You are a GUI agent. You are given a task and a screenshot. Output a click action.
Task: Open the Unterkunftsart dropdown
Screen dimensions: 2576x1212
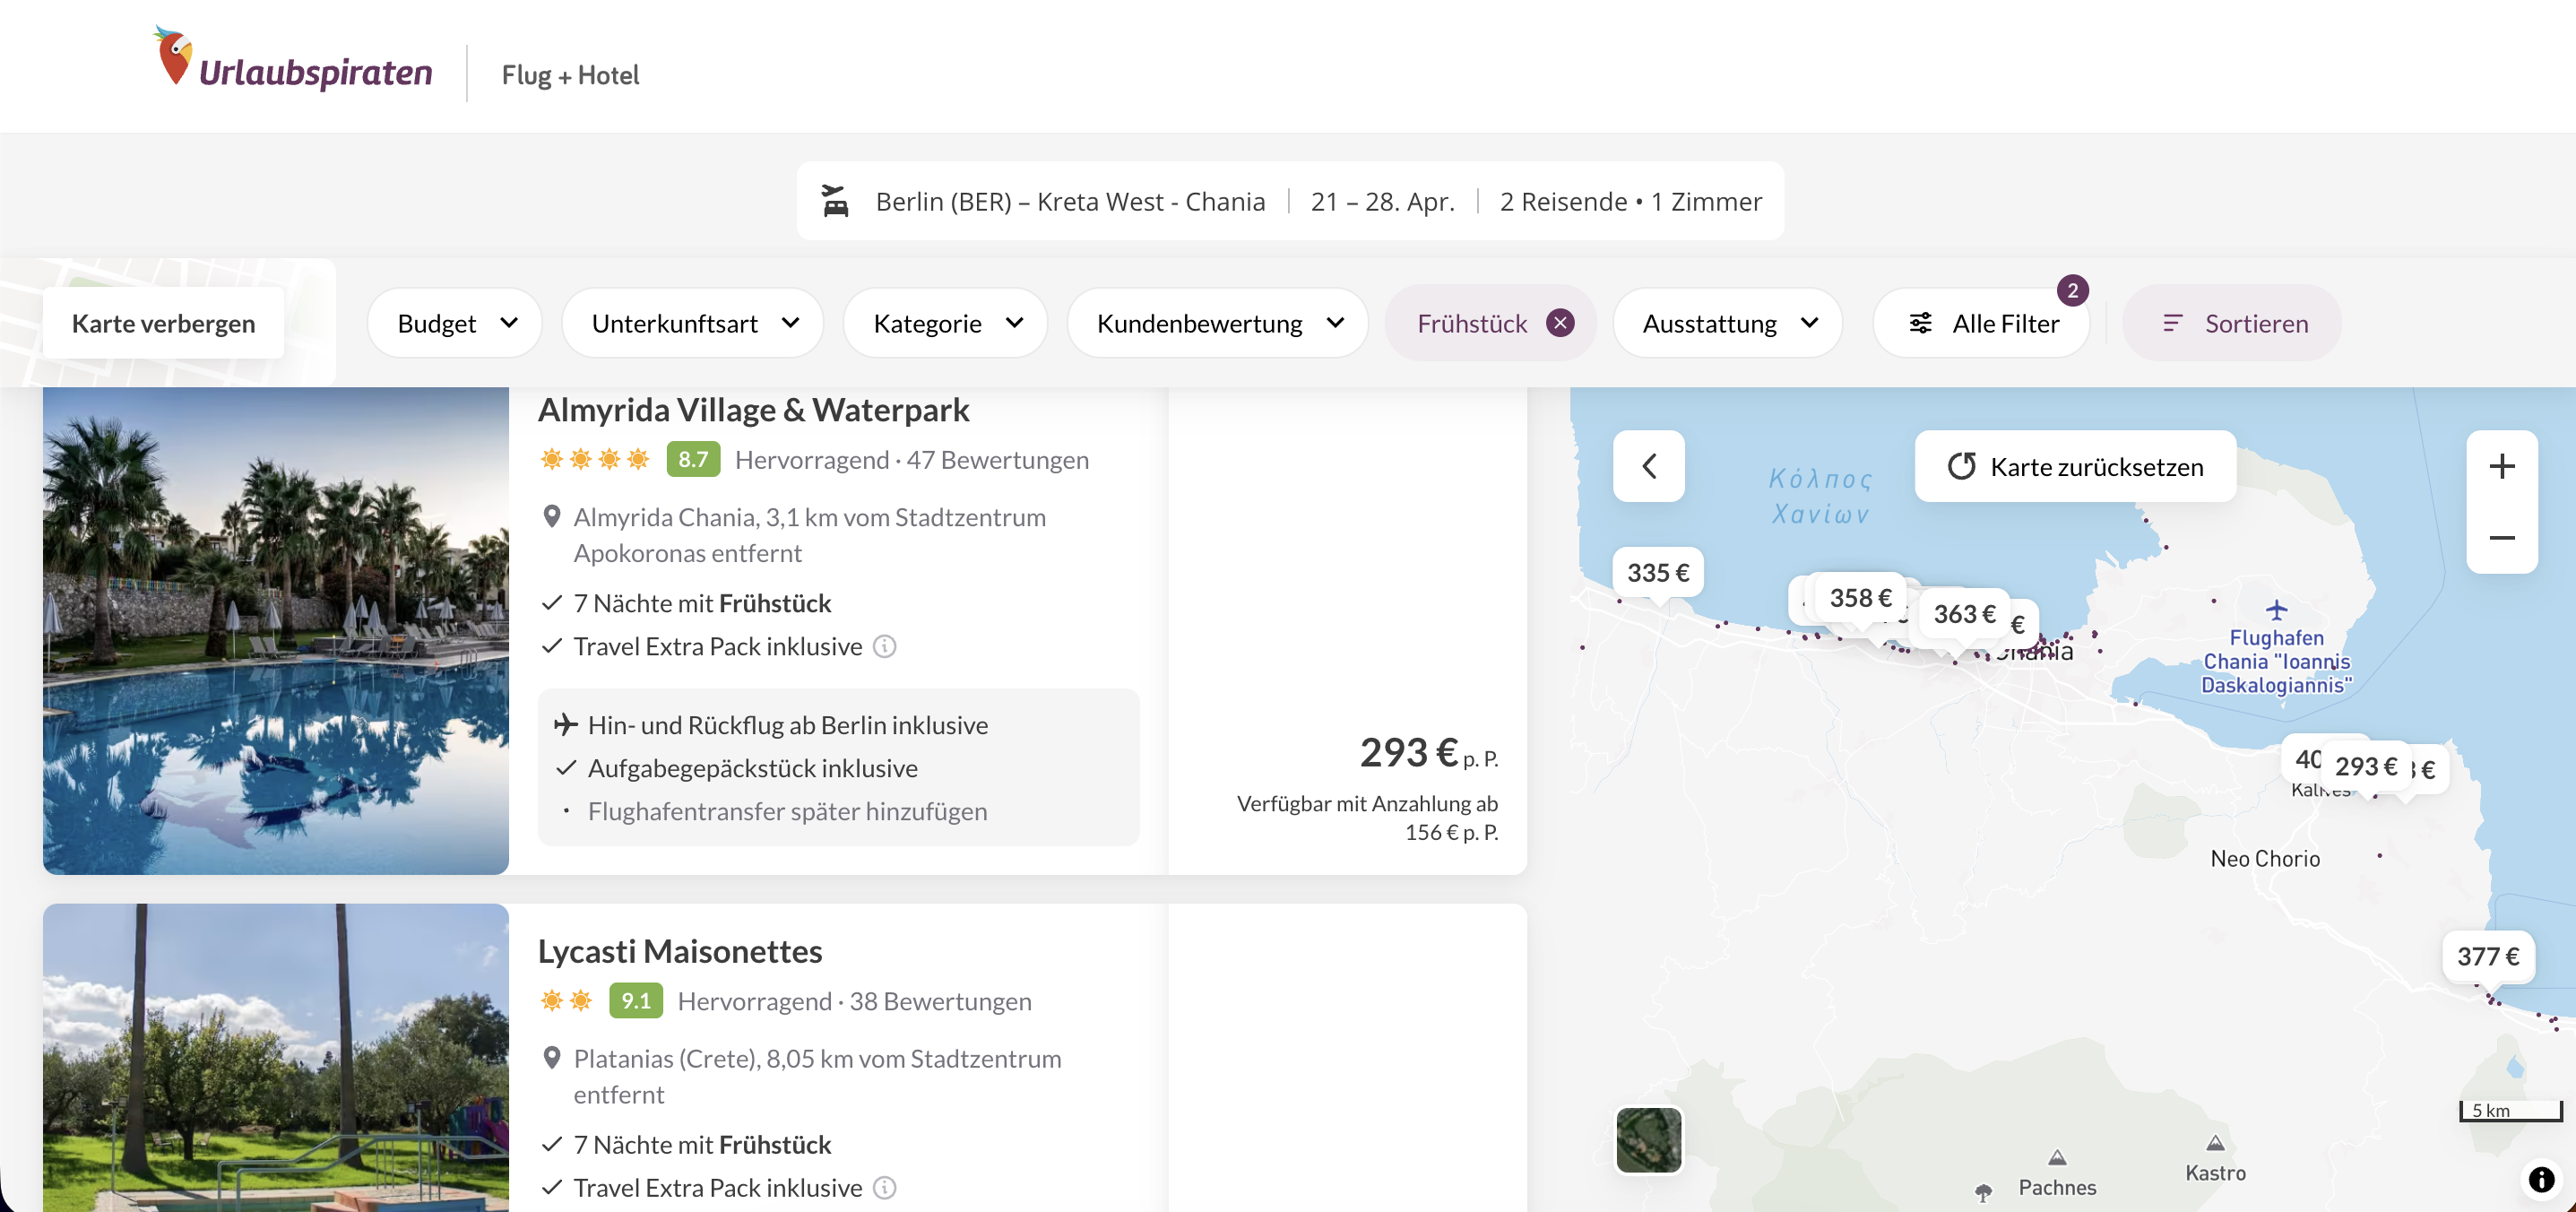click(693, 323)
